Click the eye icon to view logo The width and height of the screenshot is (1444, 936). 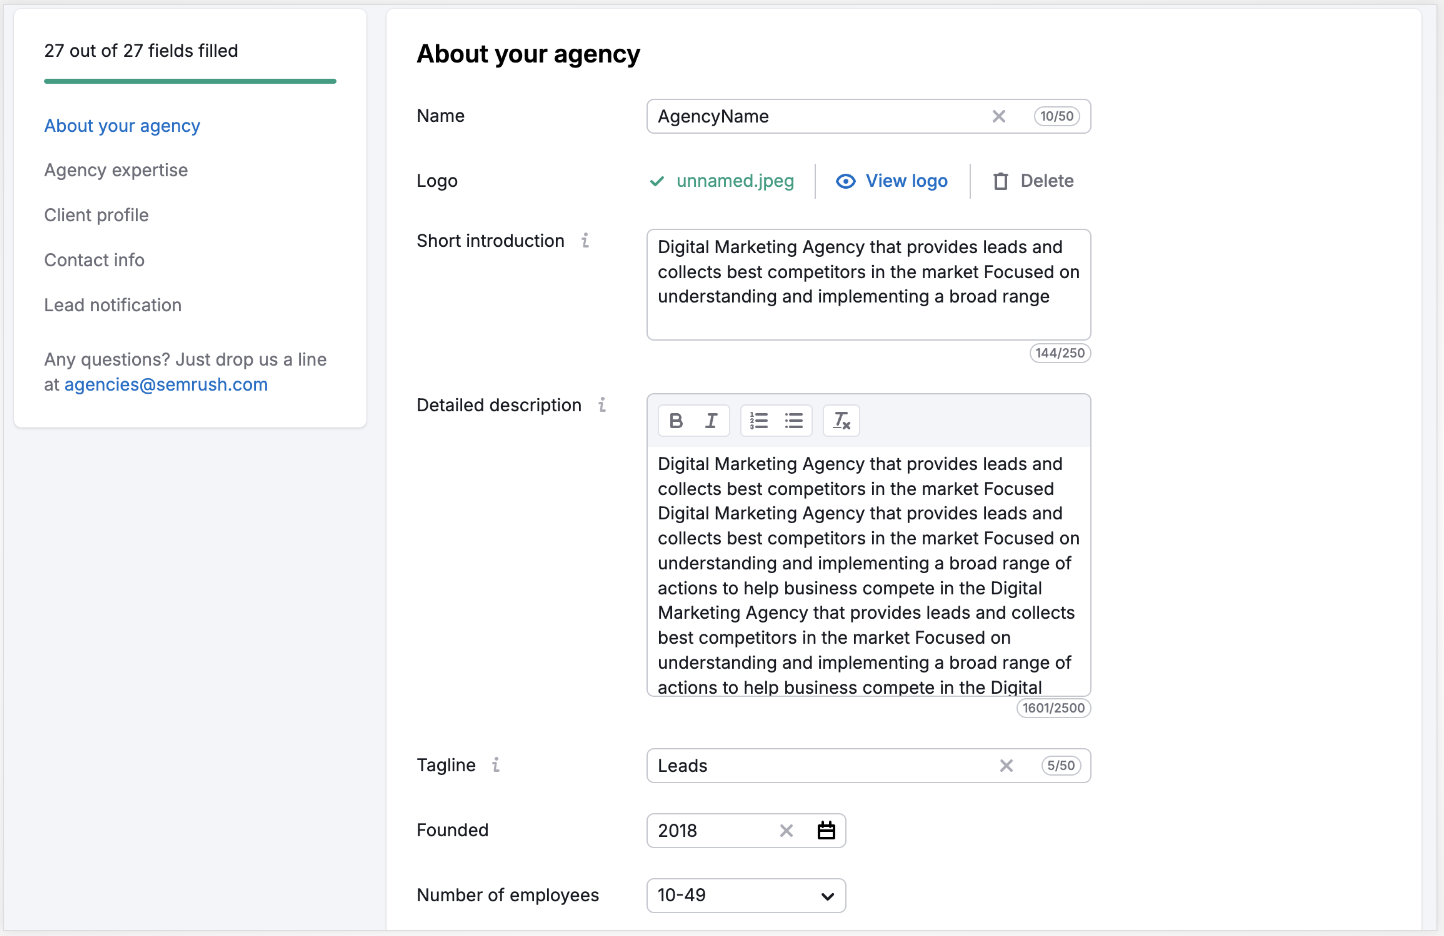pos(846,181)
